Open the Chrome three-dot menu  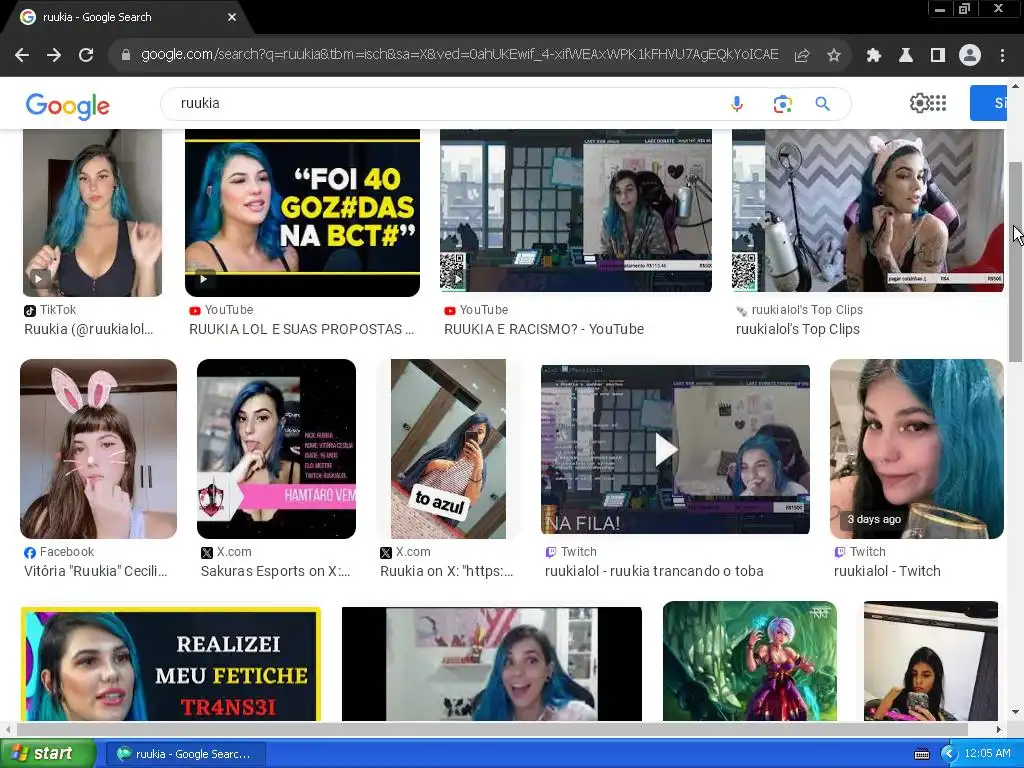1002,56
